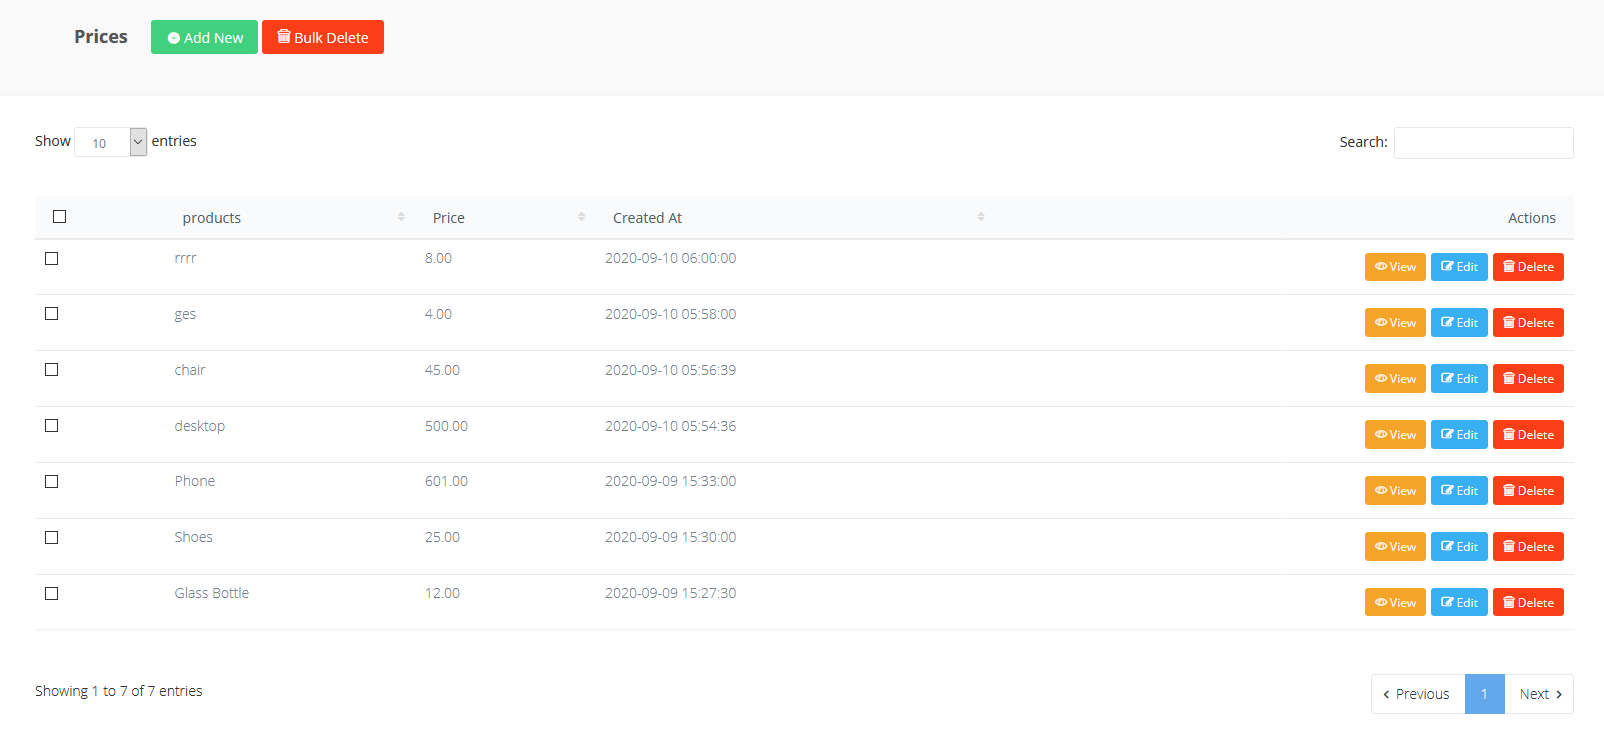View the rrrr price entry
This screenshot has width=1604, height=730.
pyautogui.click(x=1395, y=267)
